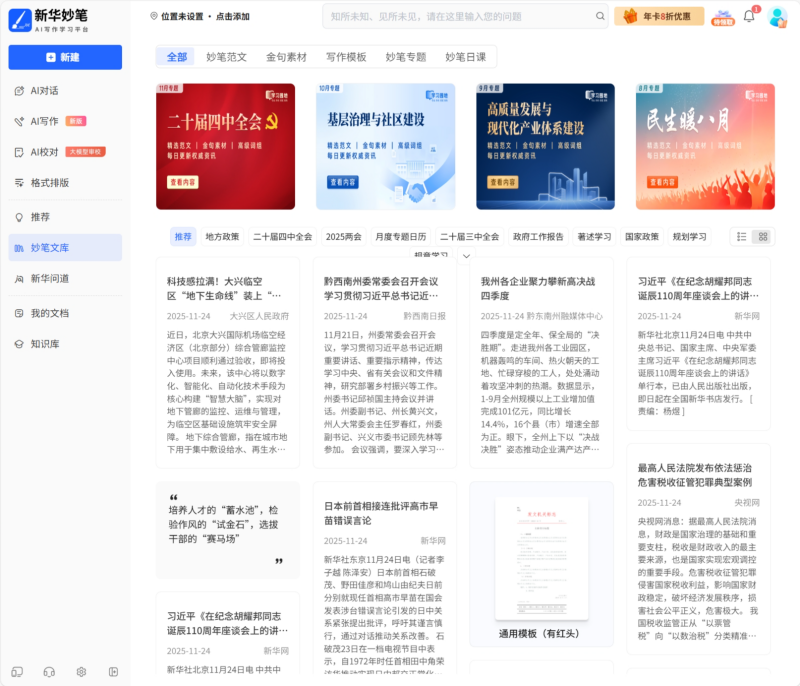Click the notification bell icon
Image resolution: width=800 pixels, height=686 pixels.
749,16
